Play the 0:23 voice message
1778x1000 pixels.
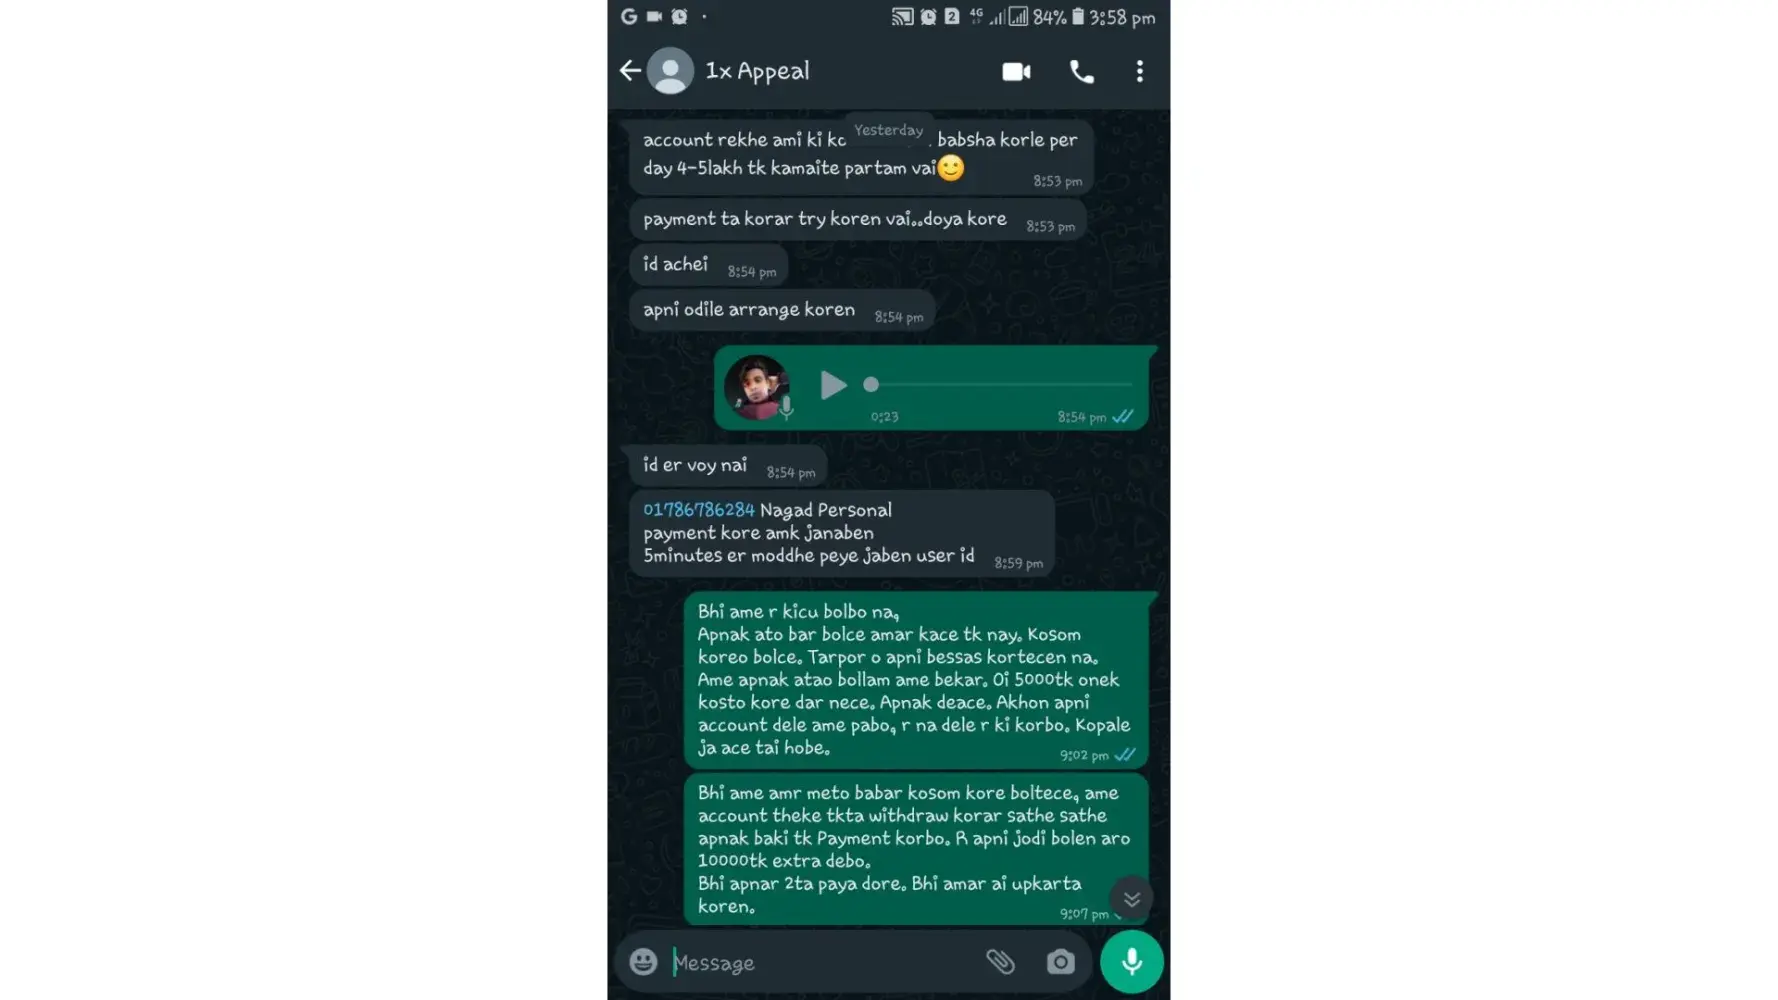833,385
